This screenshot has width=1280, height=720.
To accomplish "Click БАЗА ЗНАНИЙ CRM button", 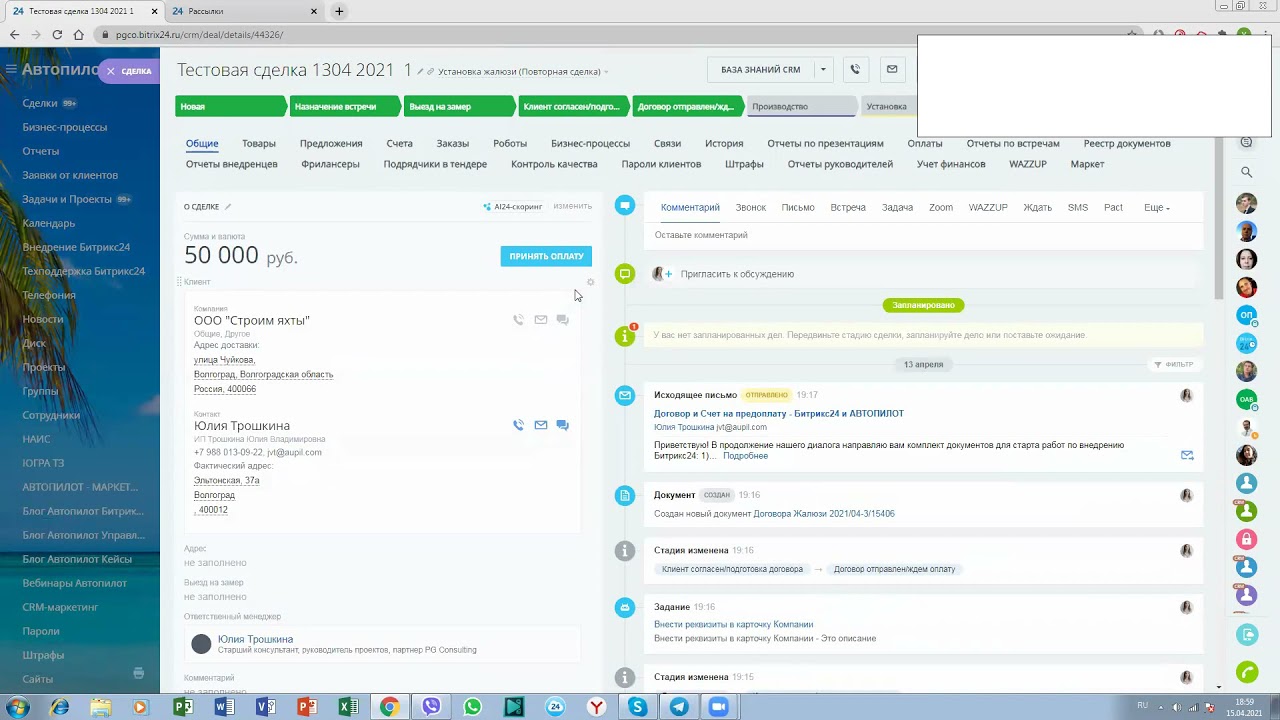I will (x=761, y=70).
